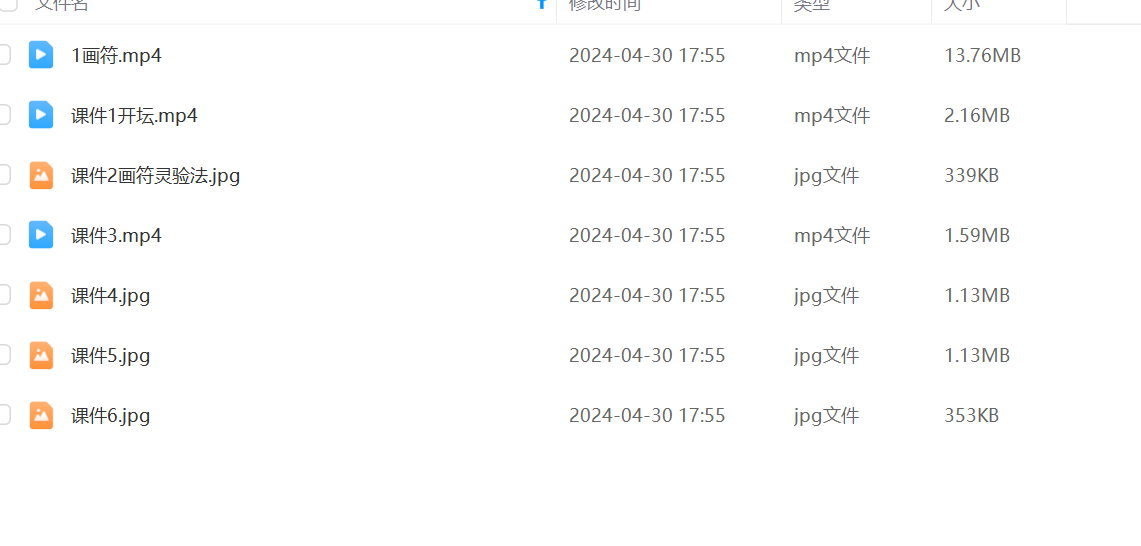Sort by the 大小 column header
Image resolution: width=1141 pixels, height=546 pixels.
[x=962, y=4]
